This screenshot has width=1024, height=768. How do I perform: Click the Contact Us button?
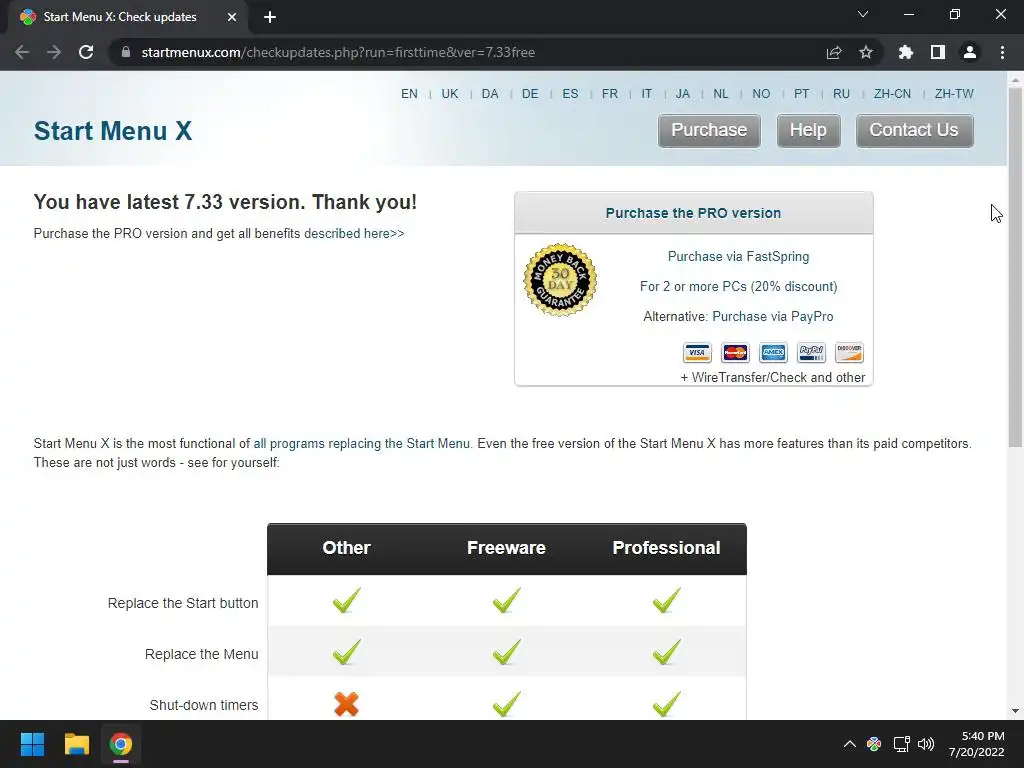914,131
